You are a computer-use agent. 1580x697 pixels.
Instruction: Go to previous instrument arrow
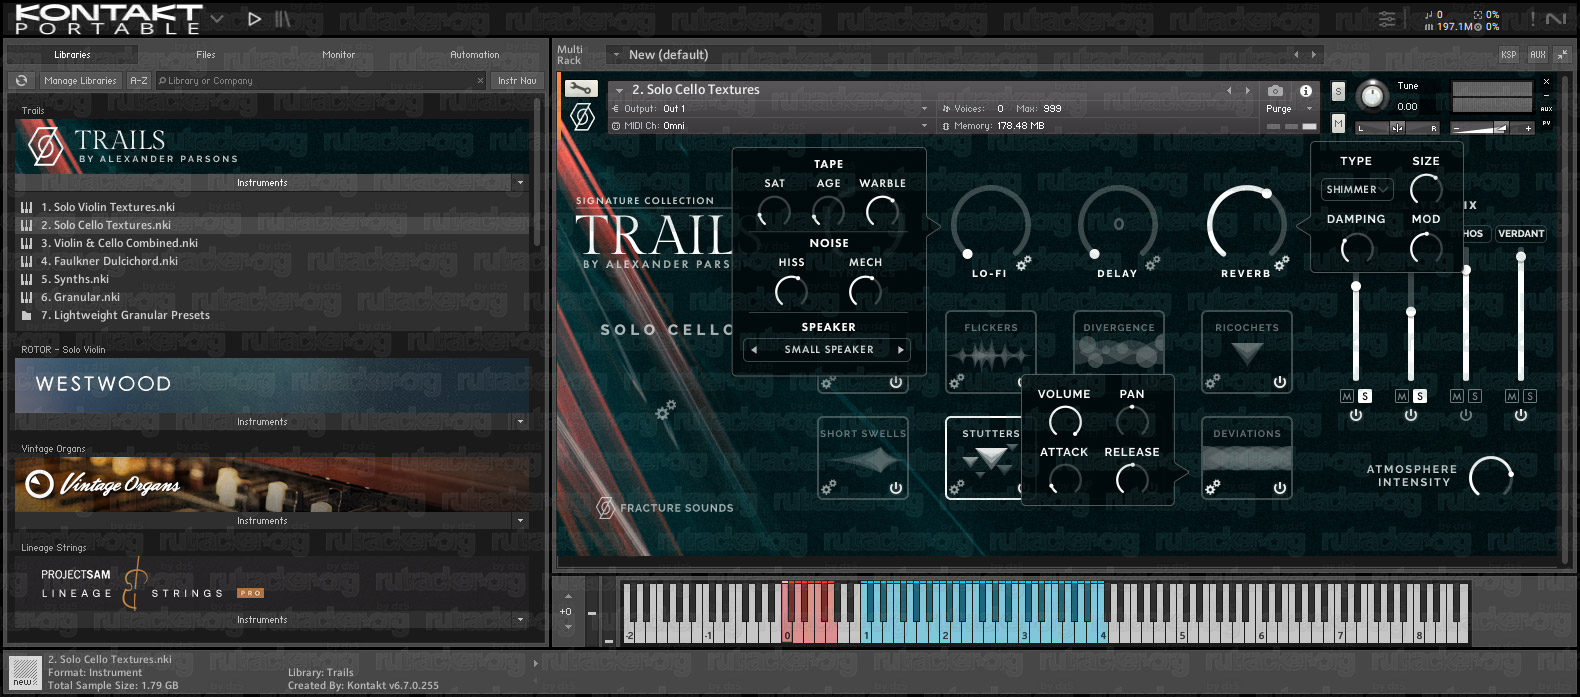[1230, 90]
